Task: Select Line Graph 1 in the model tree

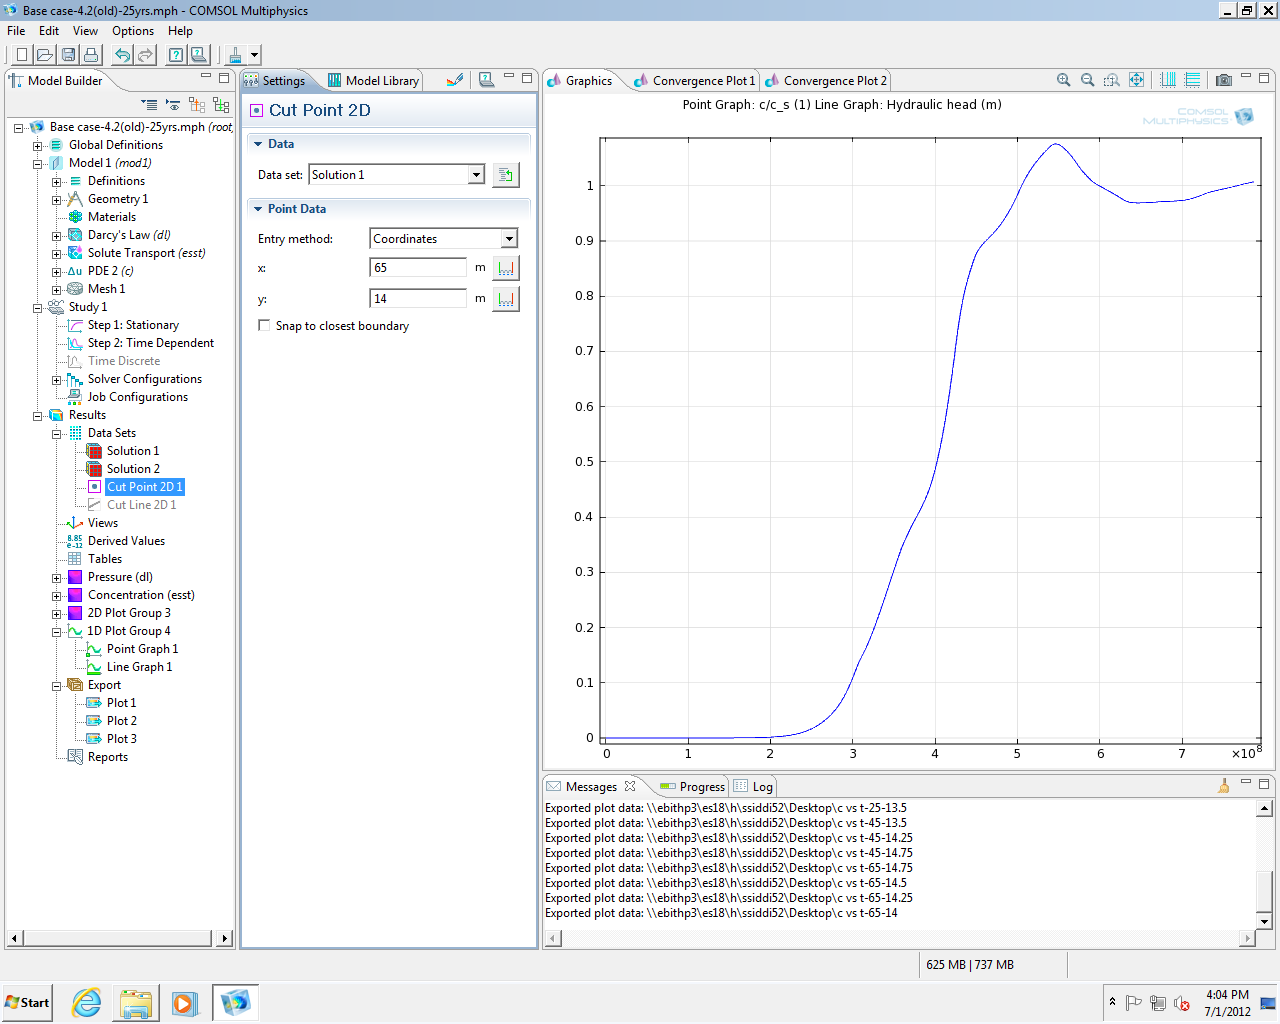Action: click(139, 667)
